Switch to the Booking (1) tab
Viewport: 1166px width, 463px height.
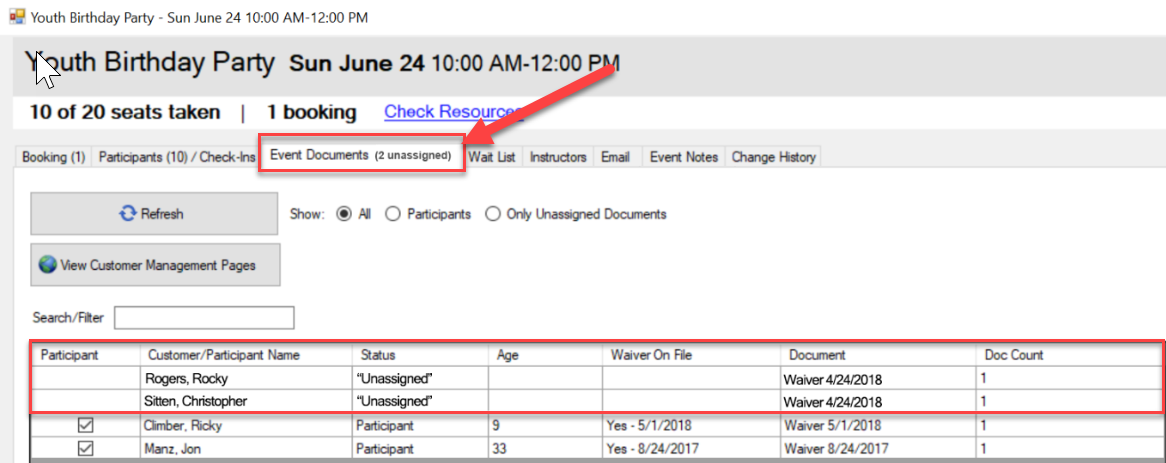(x=54, y=157)
